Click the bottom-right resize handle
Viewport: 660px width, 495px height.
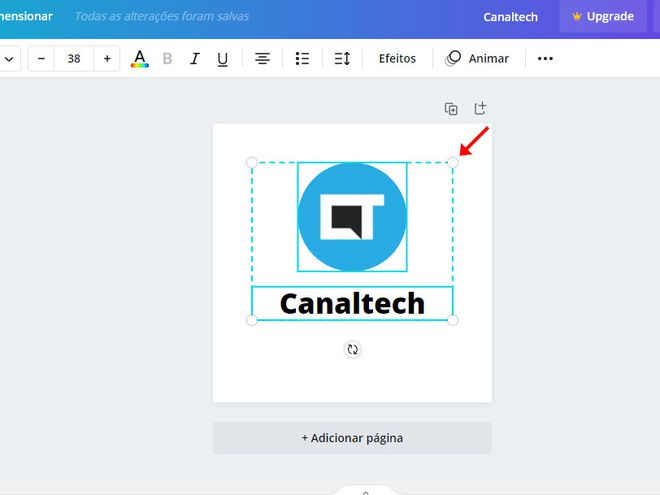(x=452, y=320)
